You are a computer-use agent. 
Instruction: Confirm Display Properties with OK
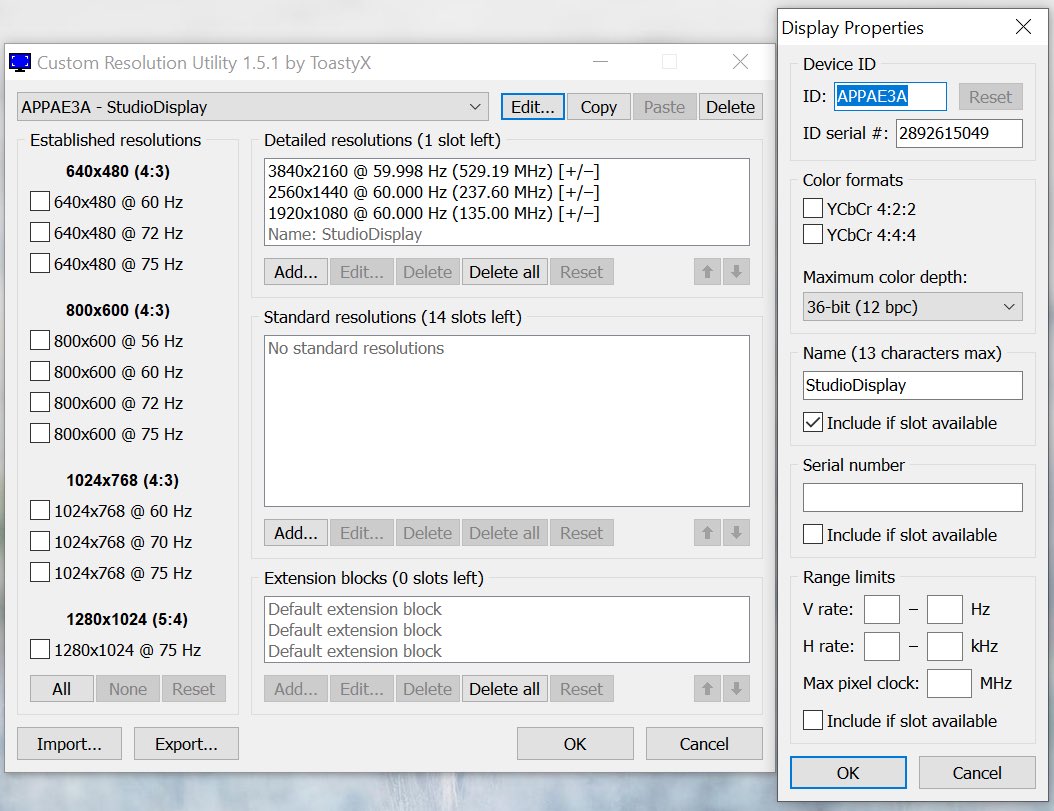tap(848, 773)
